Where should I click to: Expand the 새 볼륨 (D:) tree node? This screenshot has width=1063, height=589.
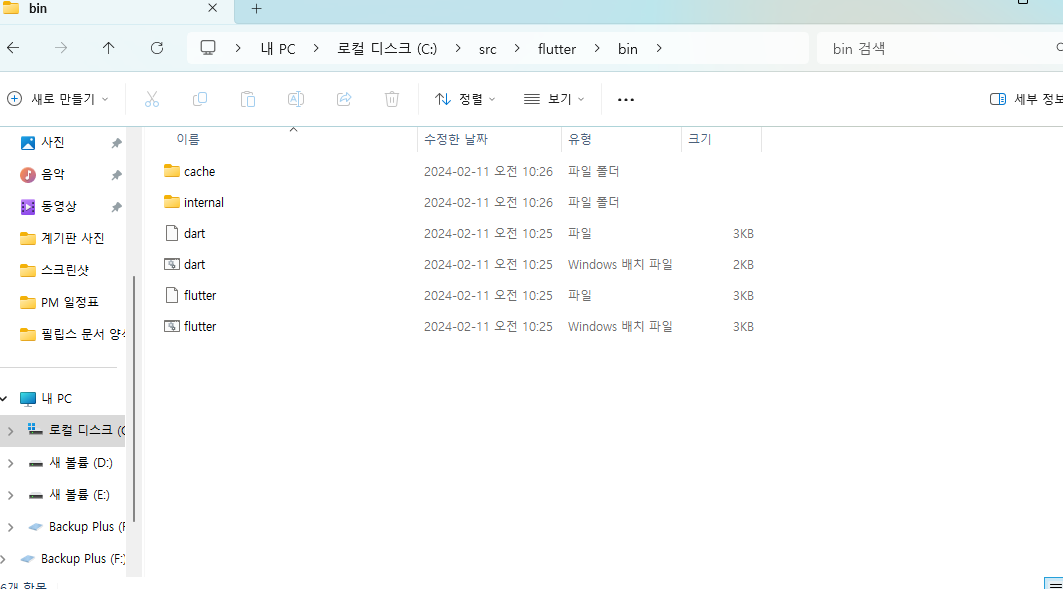10,463
